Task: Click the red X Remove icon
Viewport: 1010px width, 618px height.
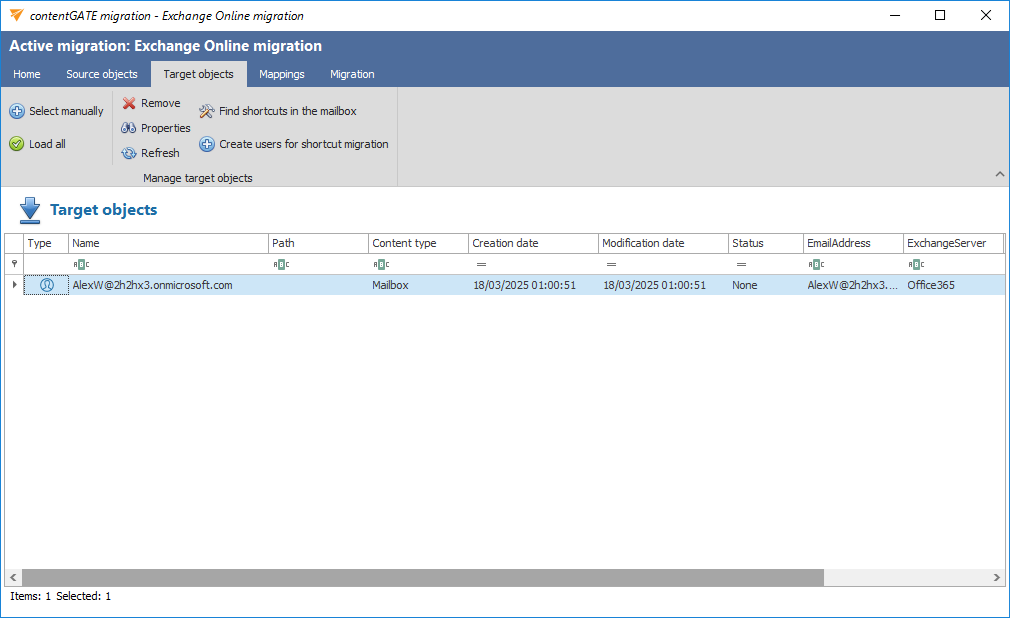Action: tap(129, 103)
